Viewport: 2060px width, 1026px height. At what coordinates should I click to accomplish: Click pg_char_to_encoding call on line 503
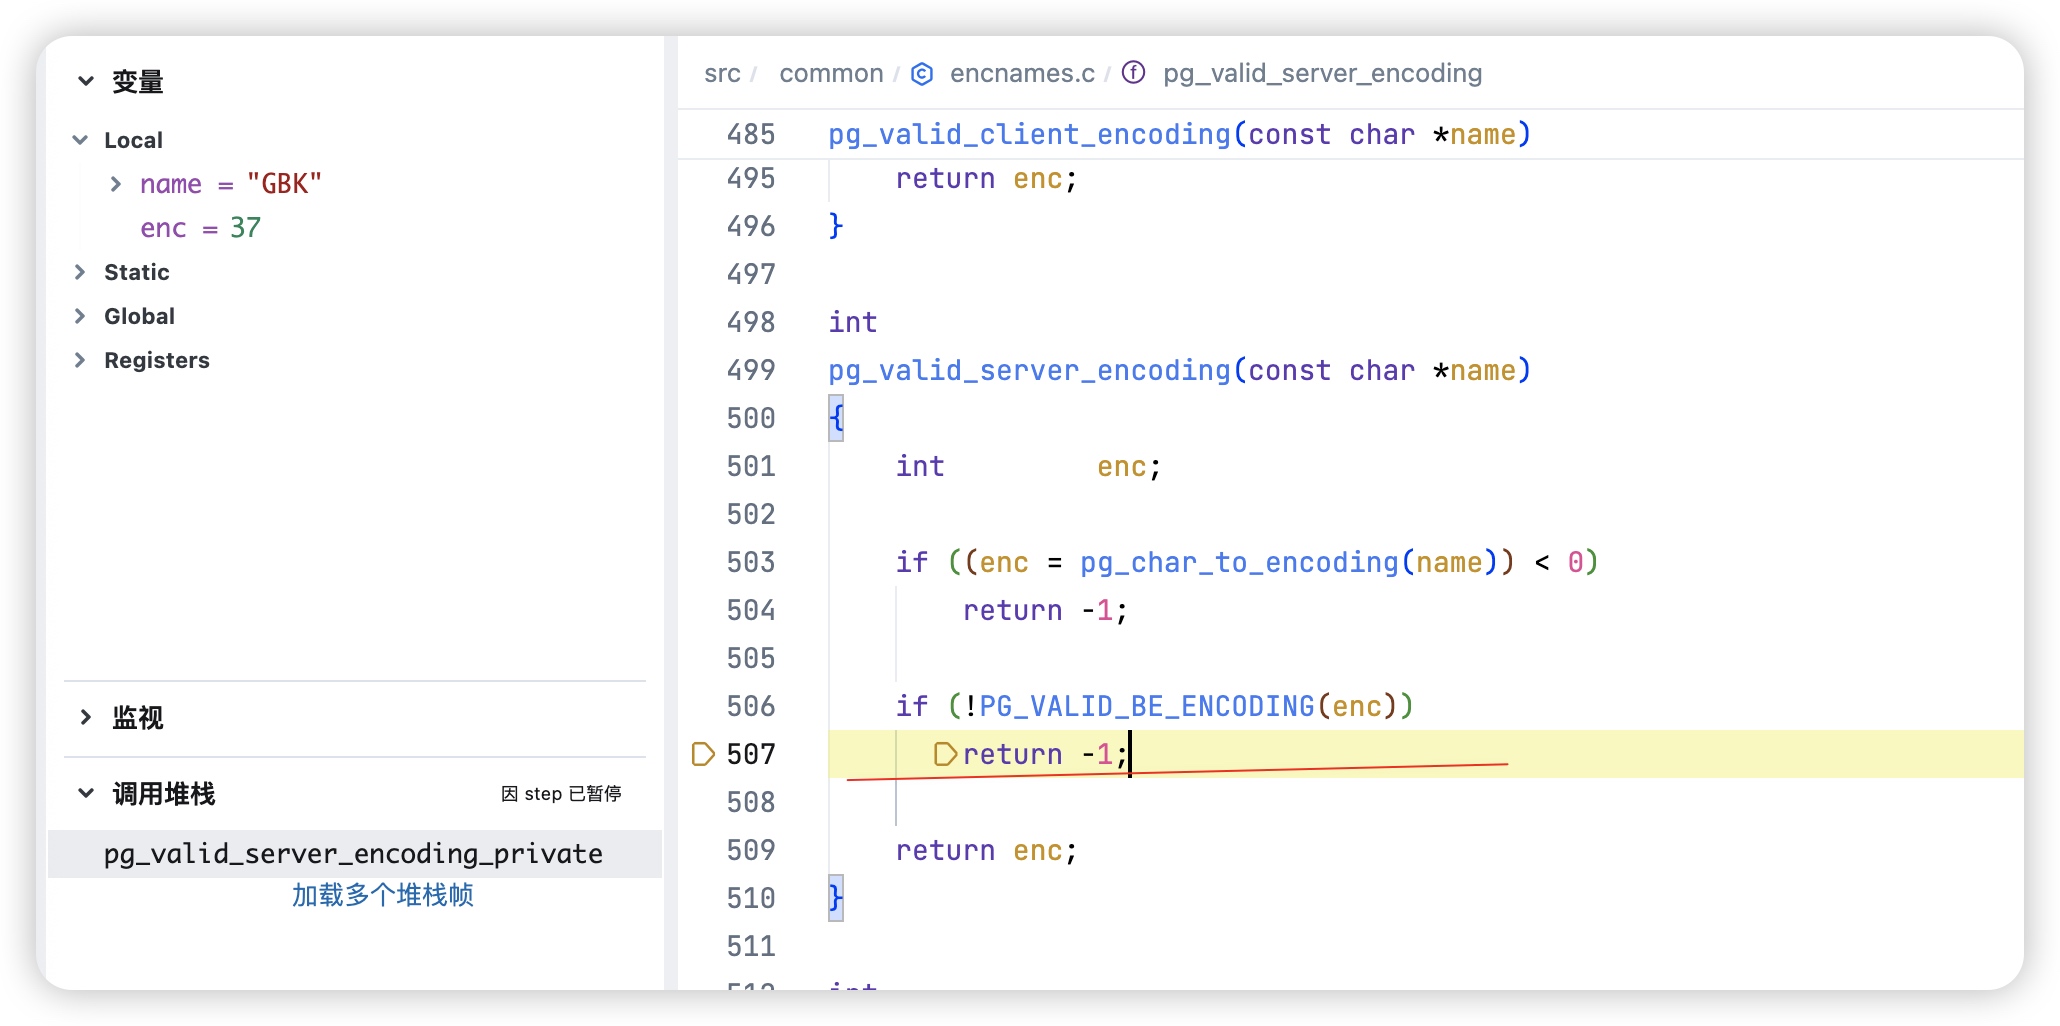point(1239,562)
